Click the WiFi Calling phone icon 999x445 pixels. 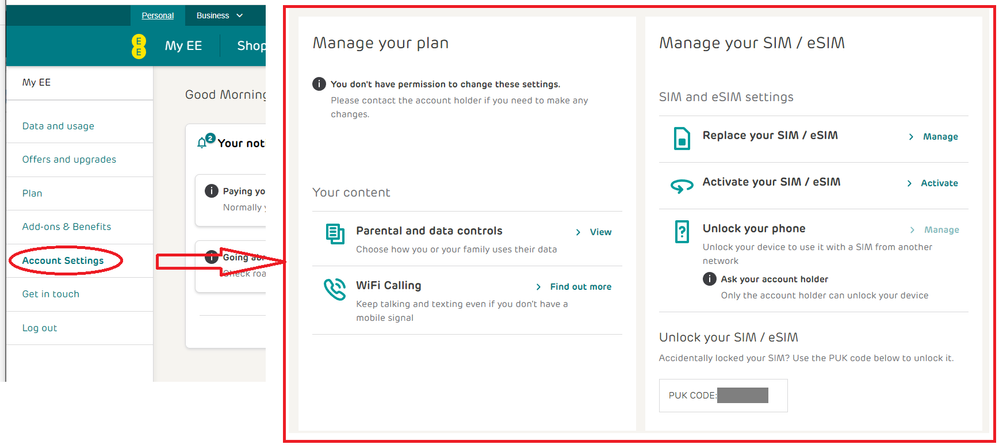coord(334,289)
